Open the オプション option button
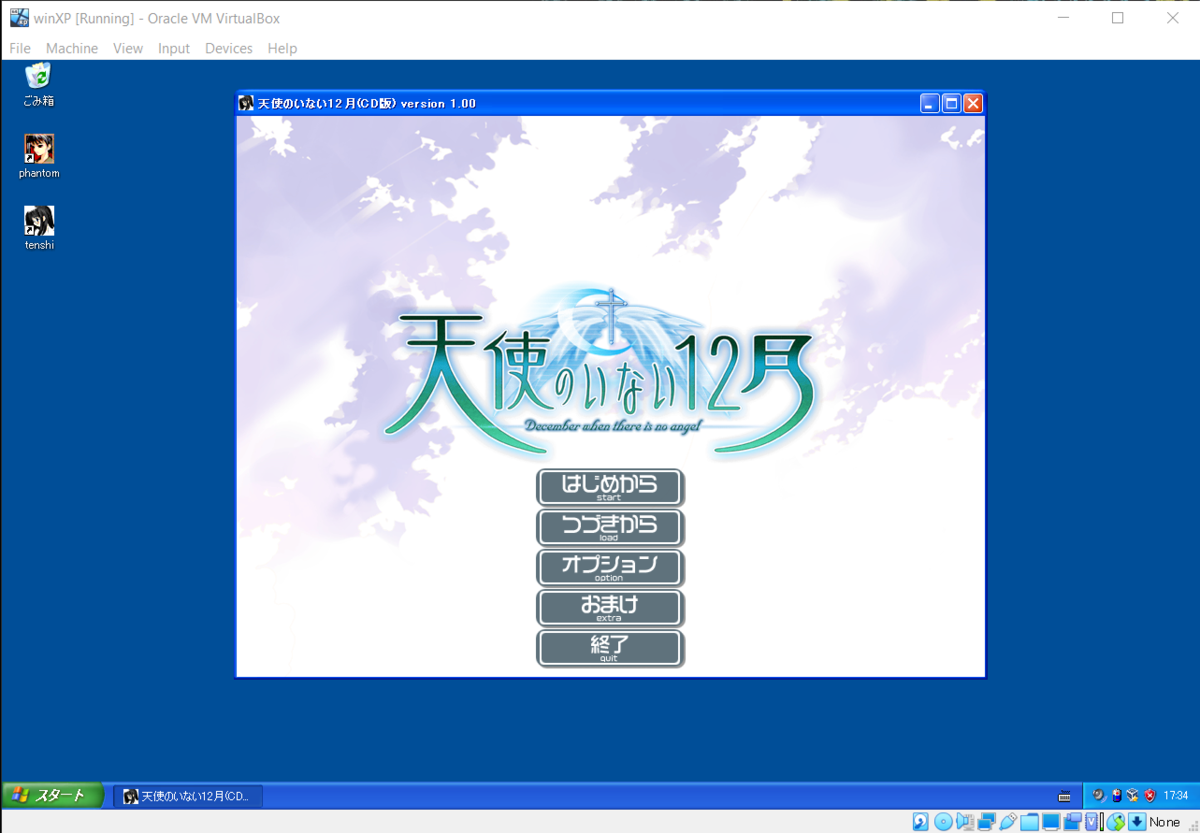 point(610,568)
